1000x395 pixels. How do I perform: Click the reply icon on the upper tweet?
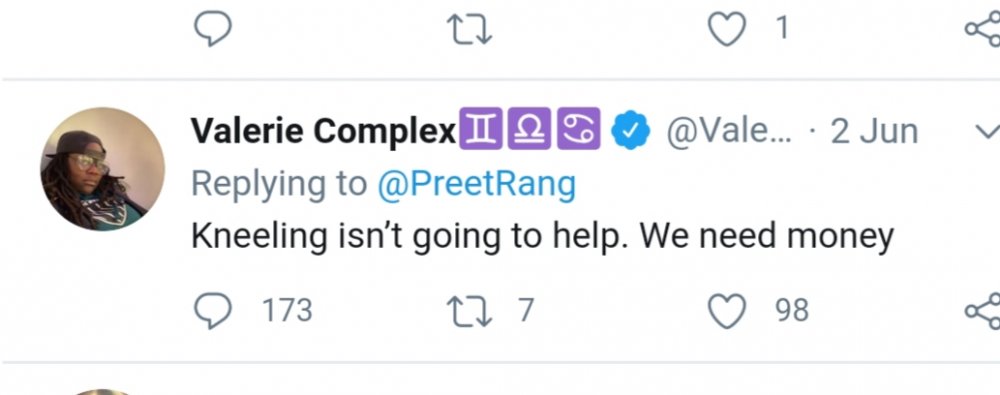212,29
